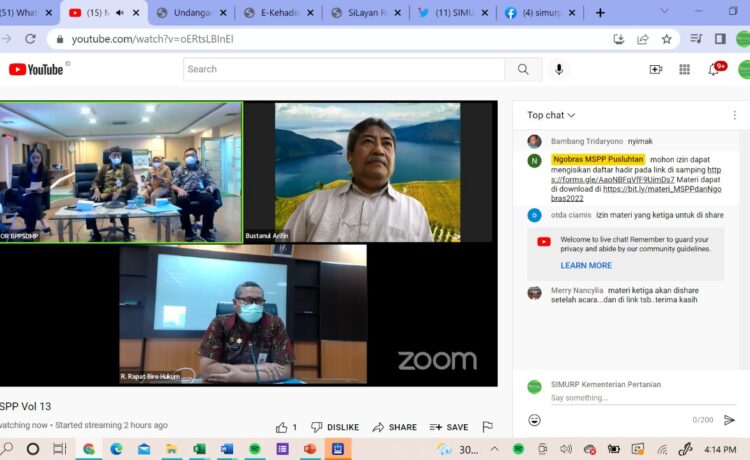
Task: Start voice search with the microphone icon
Action: pyautogui.click(x=559, y=69)
